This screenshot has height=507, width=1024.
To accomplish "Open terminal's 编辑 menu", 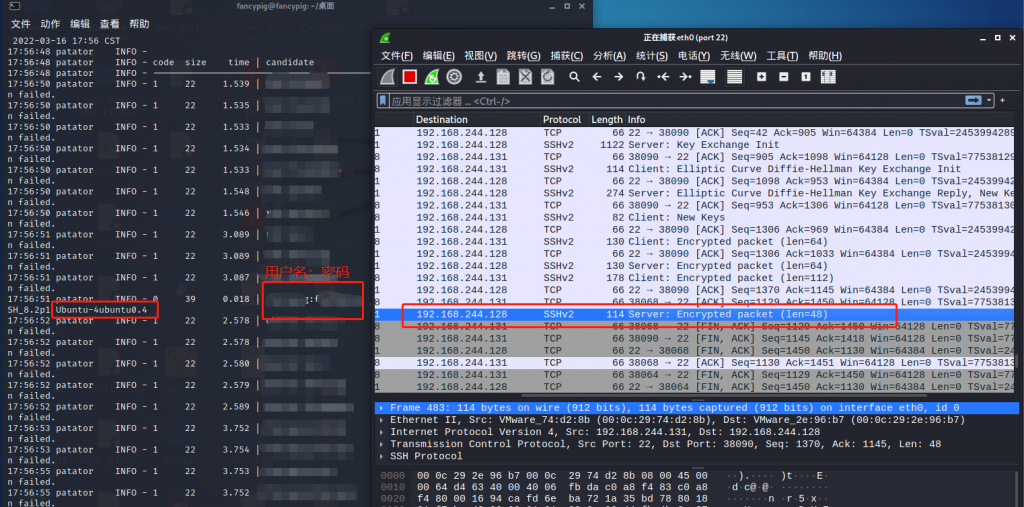I will click(x=80, y=24).
